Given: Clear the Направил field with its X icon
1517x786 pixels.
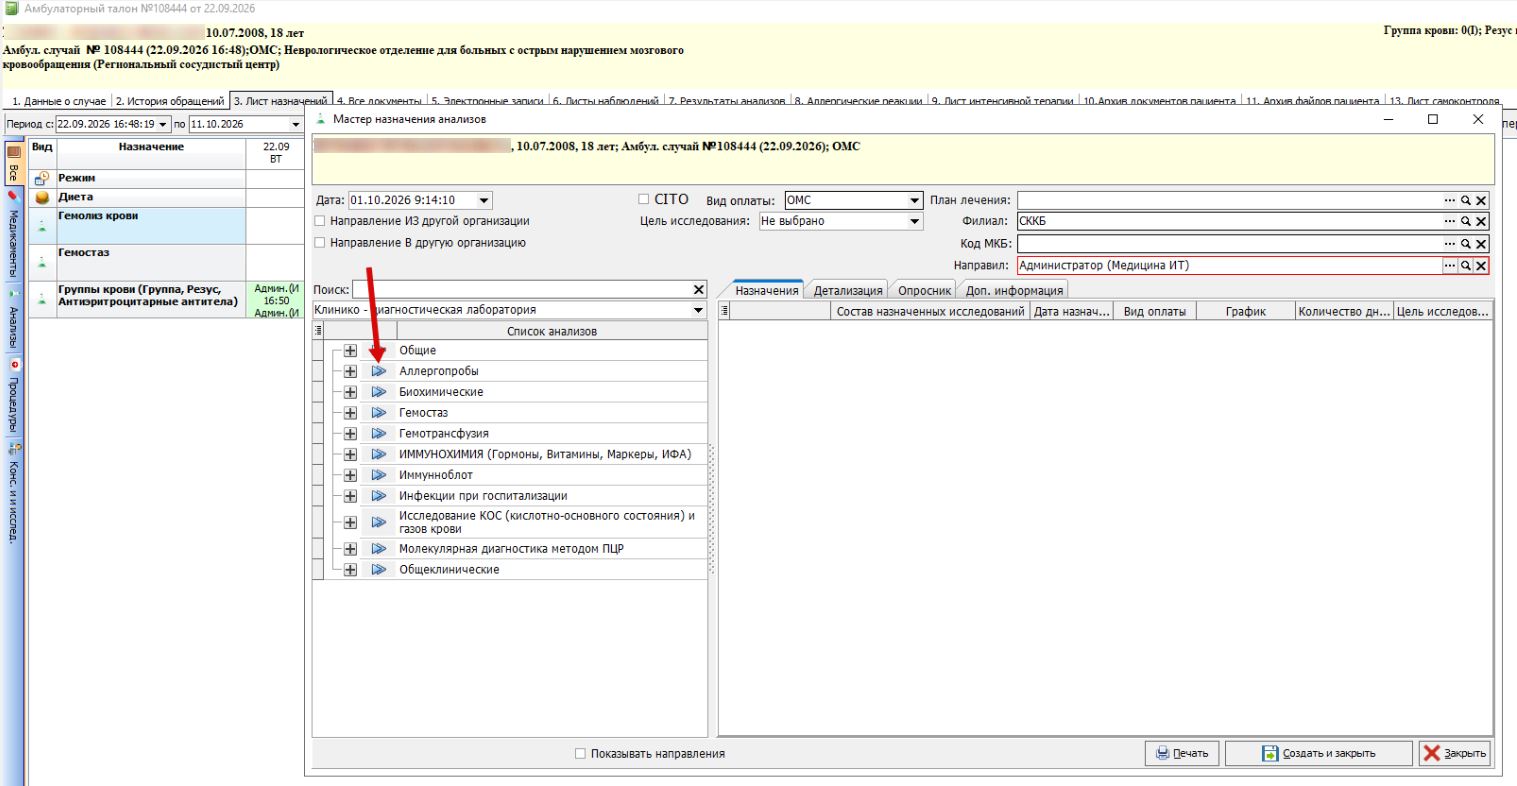Looking at the screenshot, I should coord(1481,266).
